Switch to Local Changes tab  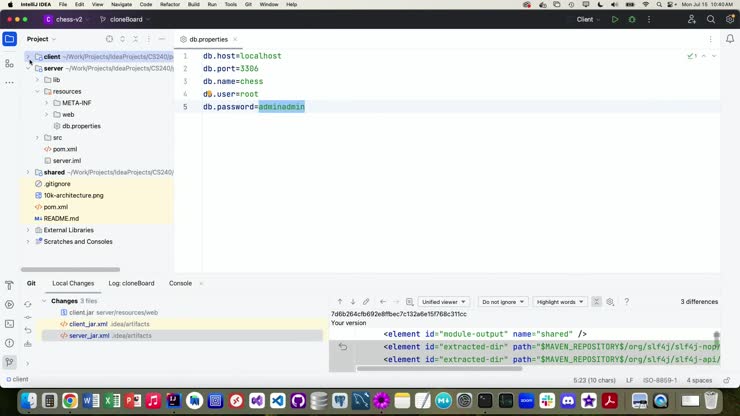(73, 283)
